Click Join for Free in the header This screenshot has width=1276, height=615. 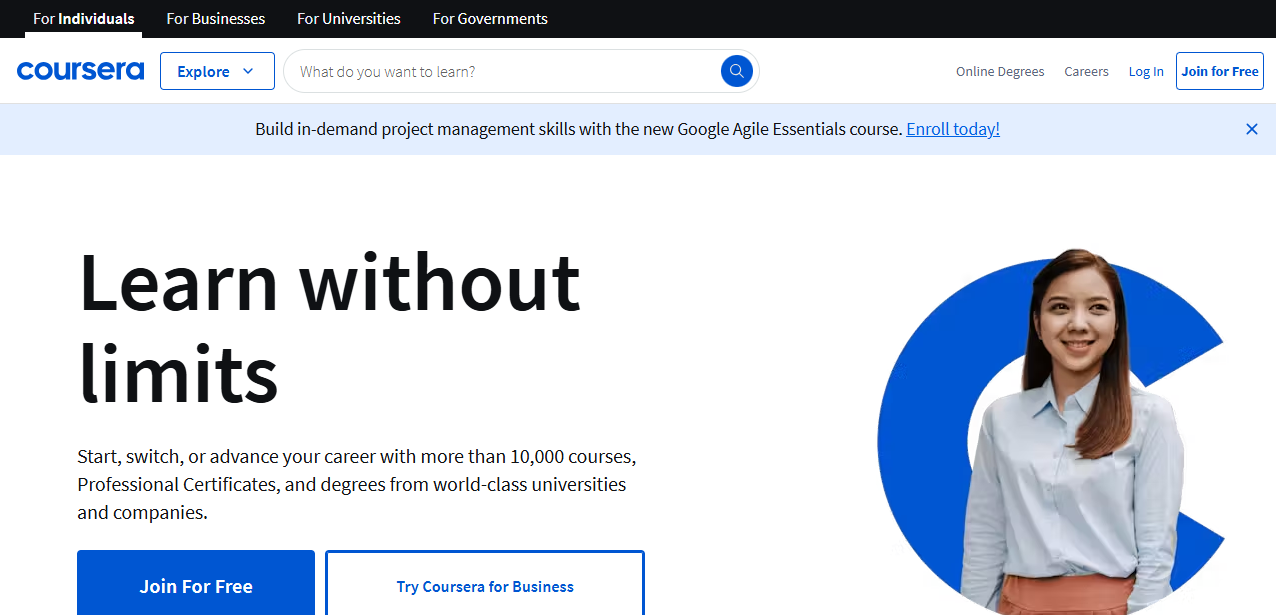[x=1219, y=71]
